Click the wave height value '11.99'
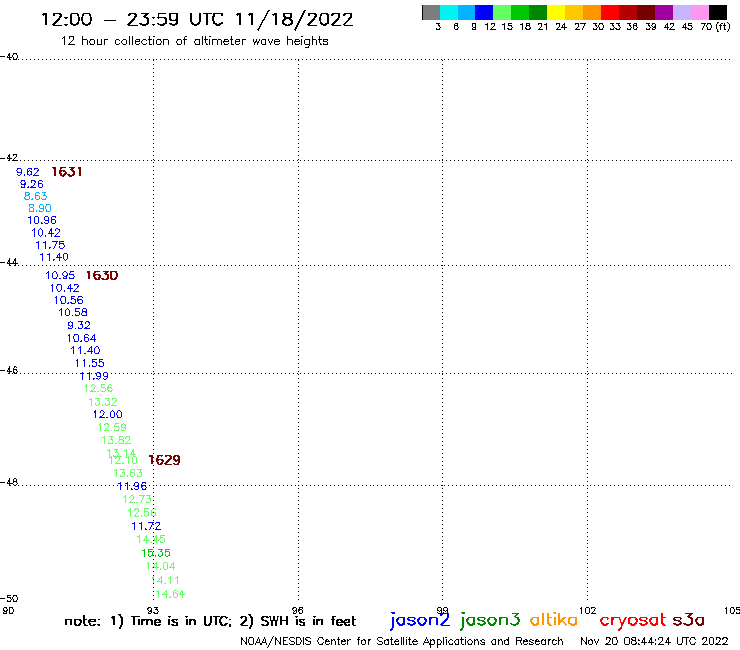Image resolution: width=740 pixels, height=650 pixels. coord(94,376)
